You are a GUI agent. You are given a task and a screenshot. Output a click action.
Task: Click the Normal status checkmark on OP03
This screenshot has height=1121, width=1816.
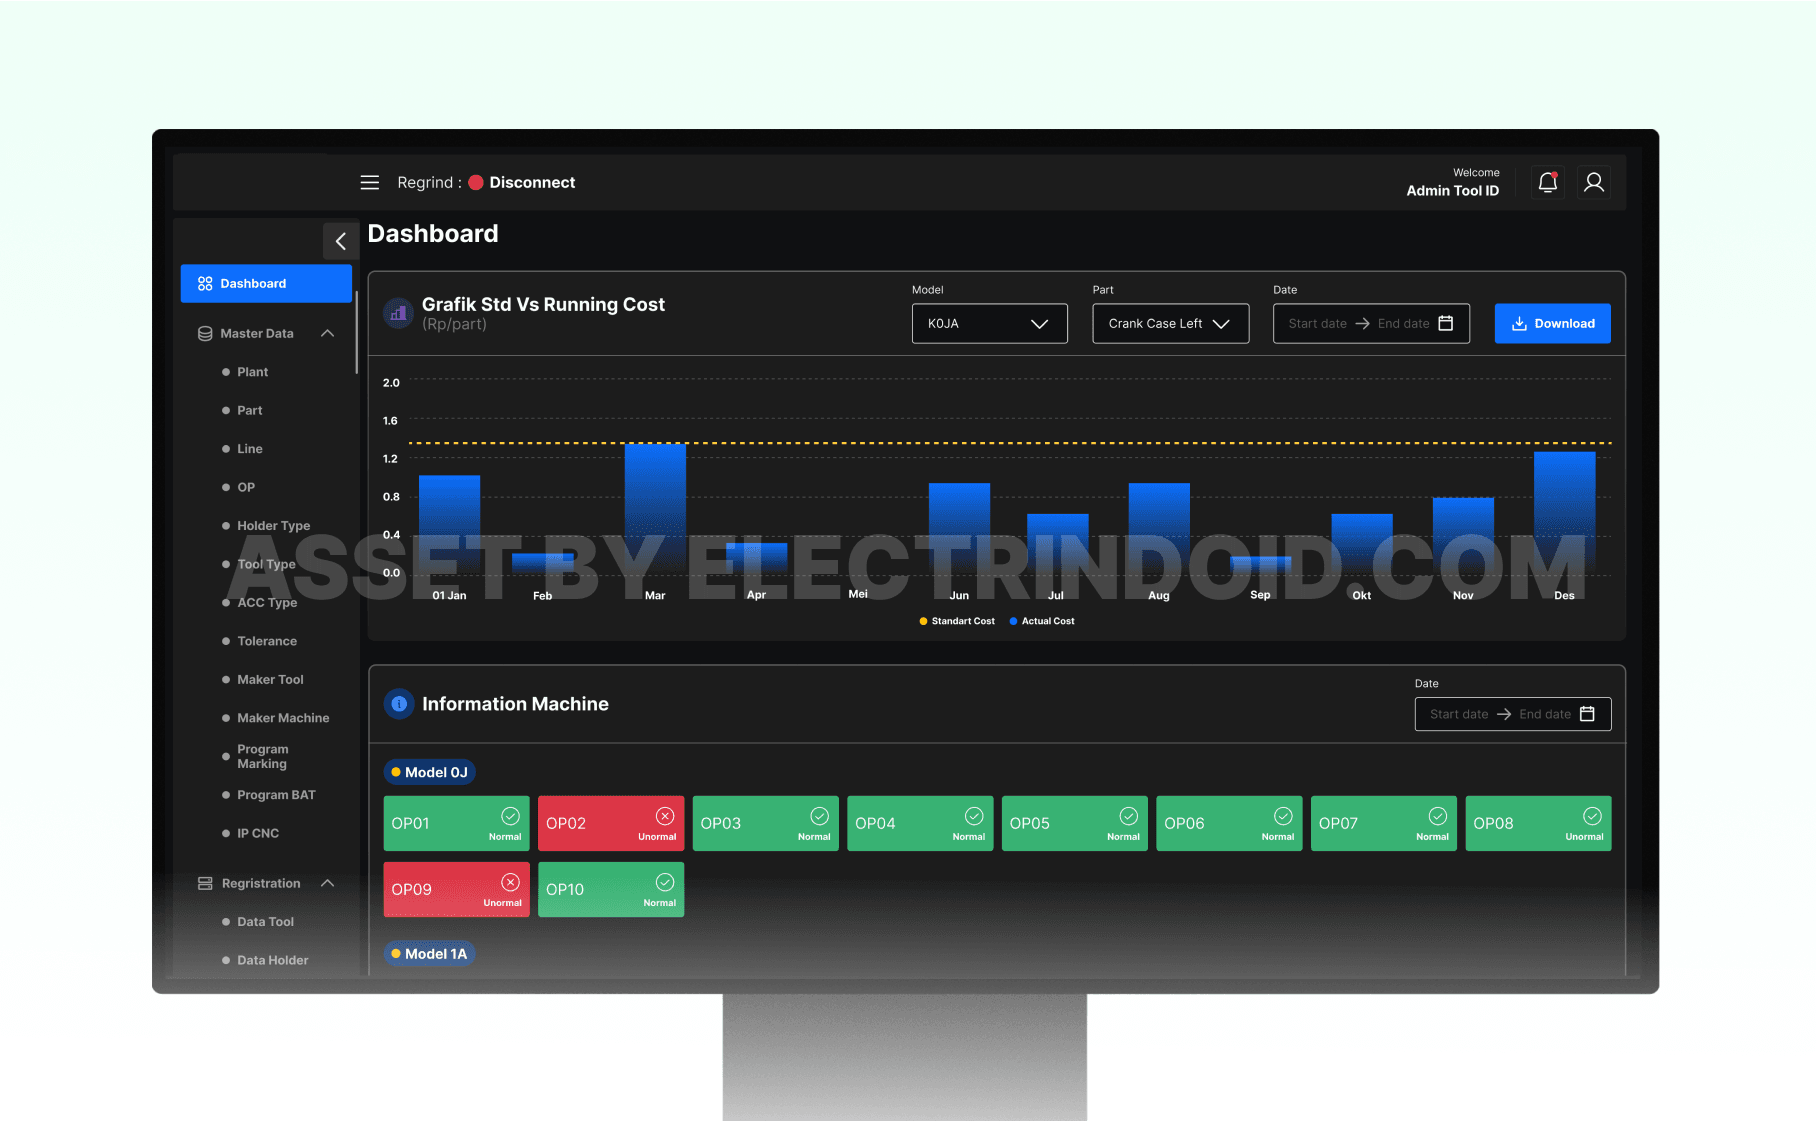point(819,815)
